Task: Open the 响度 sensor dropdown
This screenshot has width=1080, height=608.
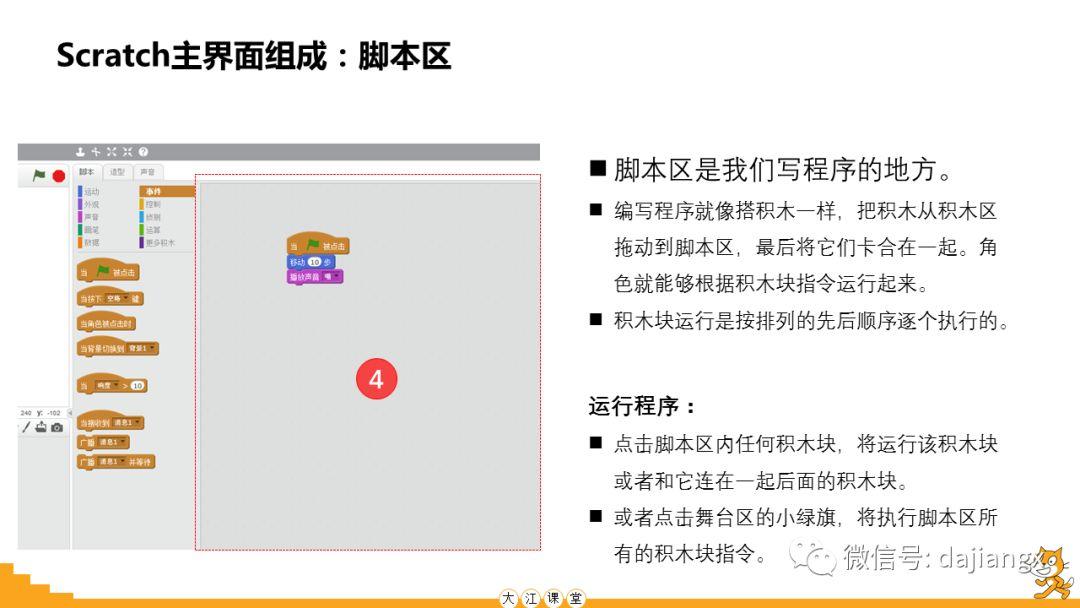Action: [107, 386]
